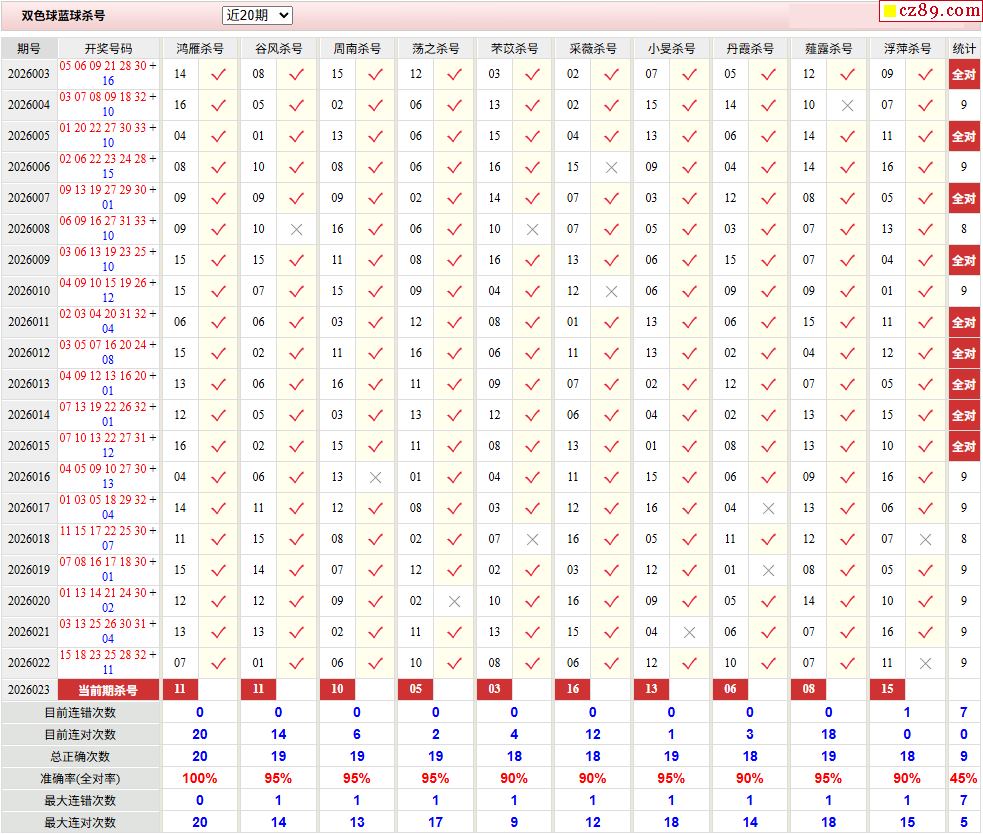983x834 pixels.
Task: Select the 浮萍杀号 column header
Action: (x=907, y=48)
